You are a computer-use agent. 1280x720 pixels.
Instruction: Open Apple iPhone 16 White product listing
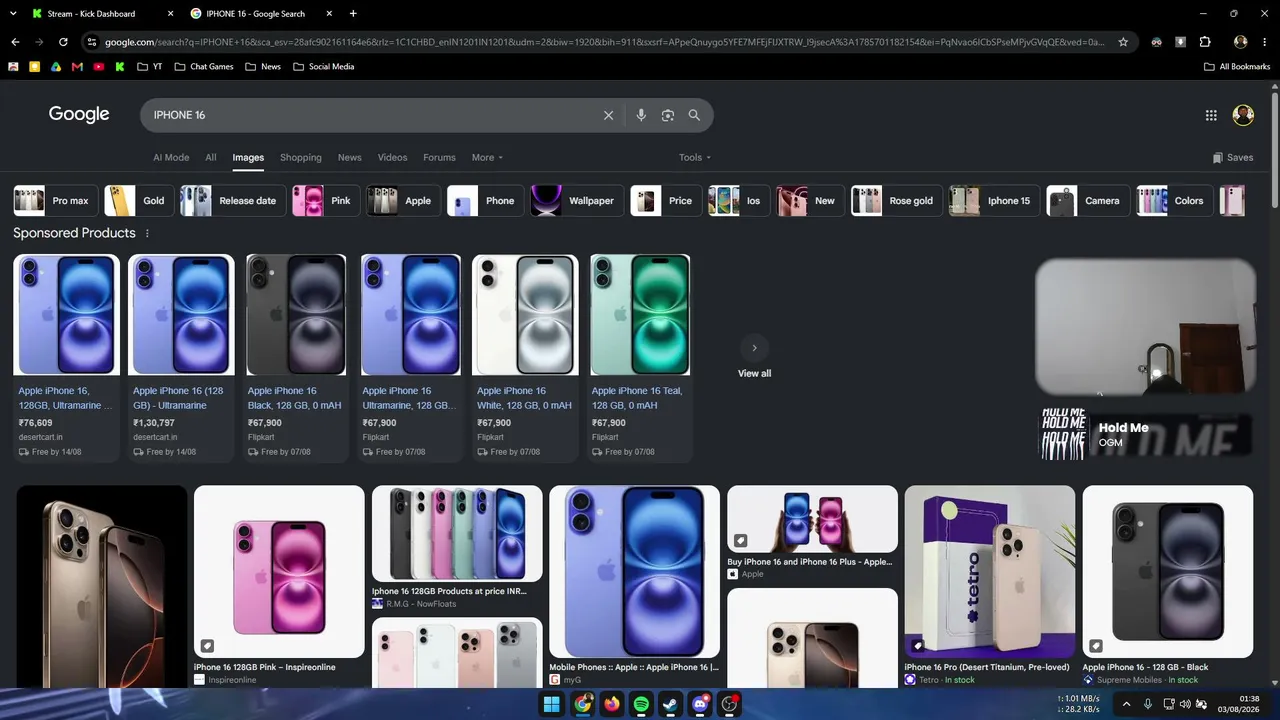click(525, 357)
